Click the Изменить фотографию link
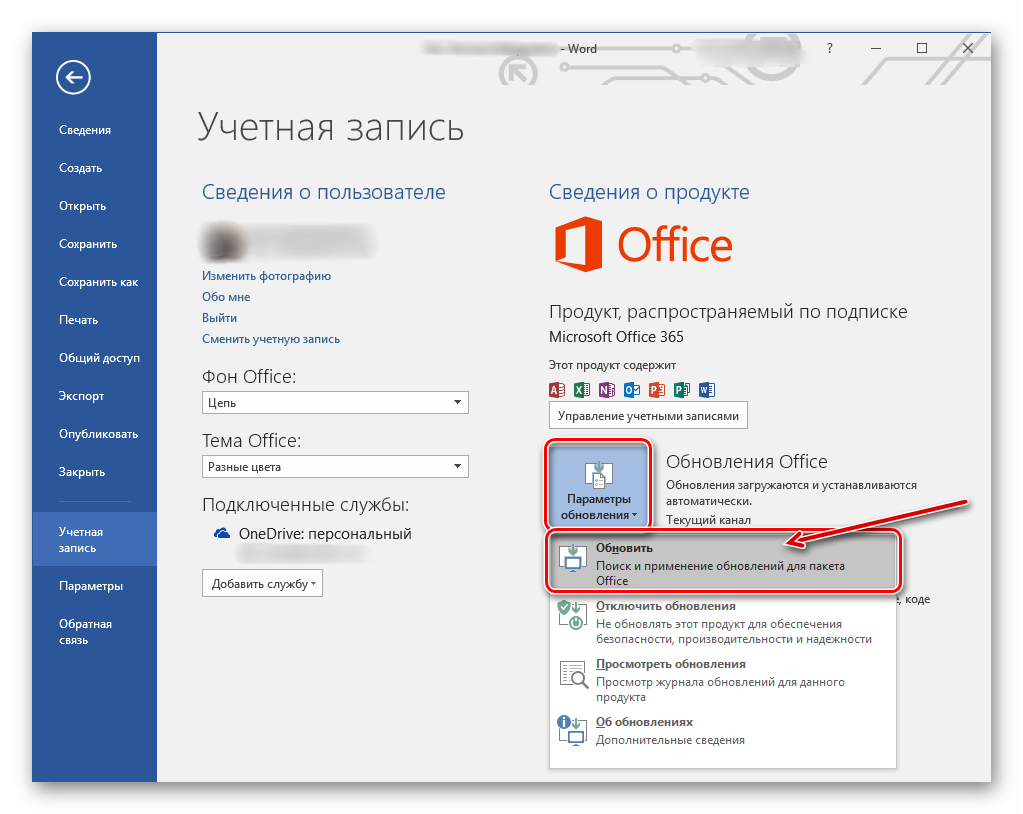The height and width of the screenshot is (814, 1023). [x=266, y=276]
